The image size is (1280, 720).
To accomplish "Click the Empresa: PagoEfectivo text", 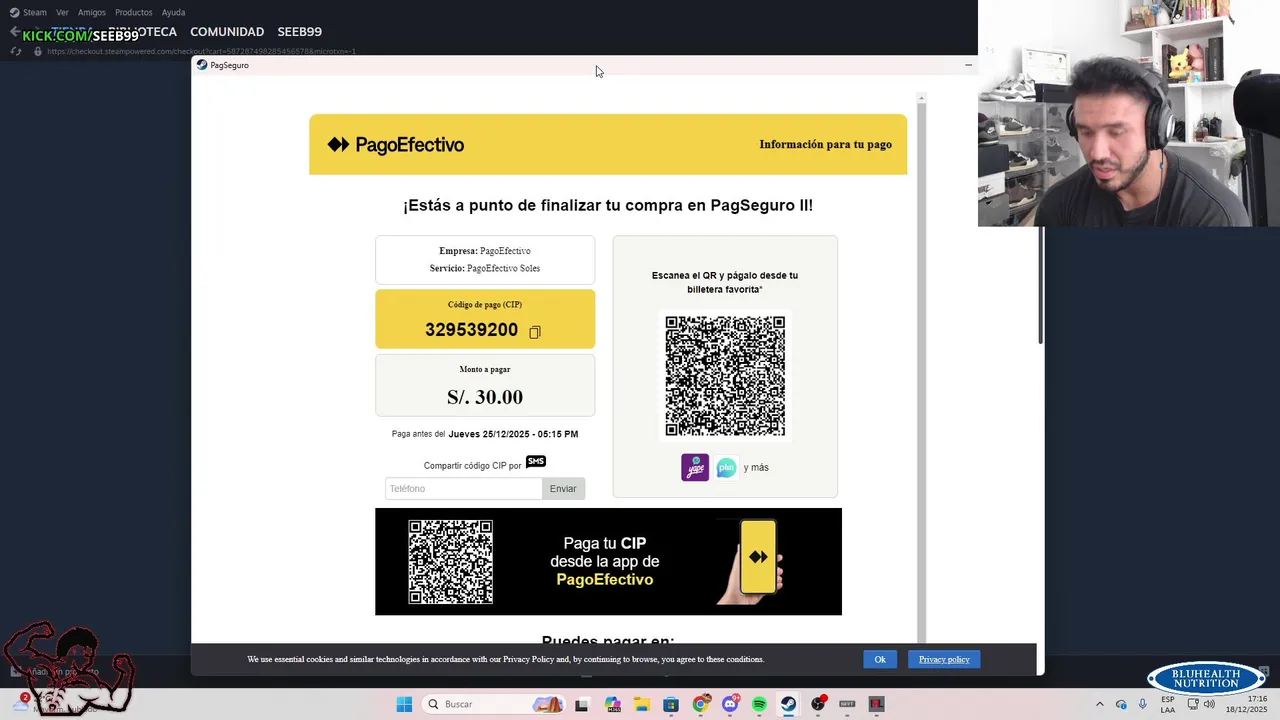I will [485, 251].
